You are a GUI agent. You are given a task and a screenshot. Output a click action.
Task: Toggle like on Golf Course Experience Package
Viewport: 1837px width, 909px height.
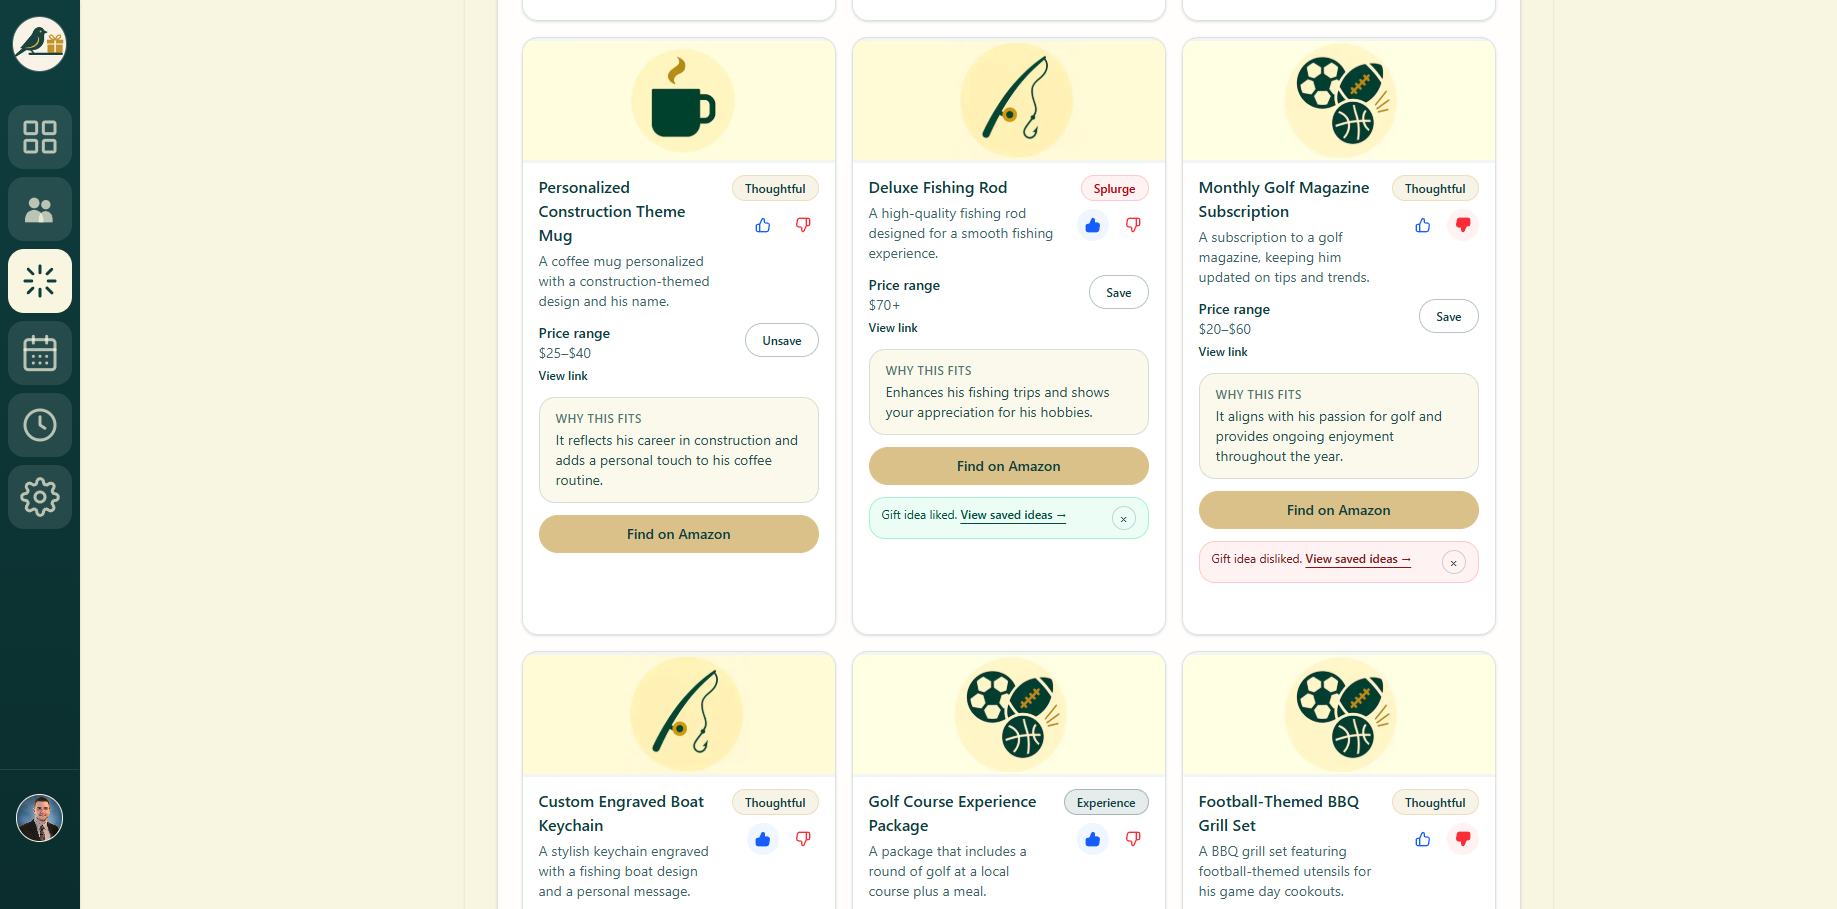[1092, 839]
